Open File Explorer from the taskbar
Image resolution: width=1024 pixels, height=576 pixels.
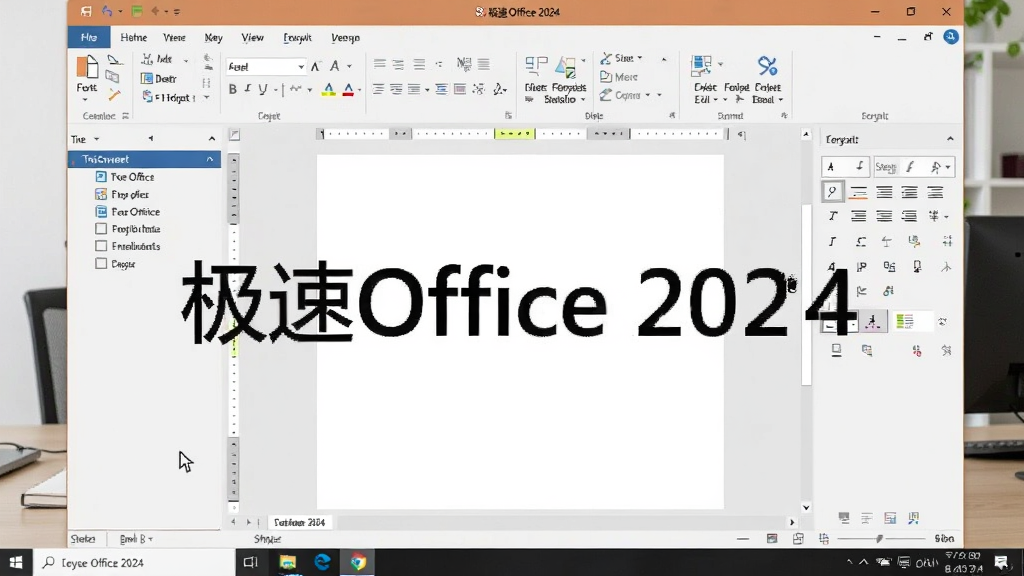(x=287, y=562)
